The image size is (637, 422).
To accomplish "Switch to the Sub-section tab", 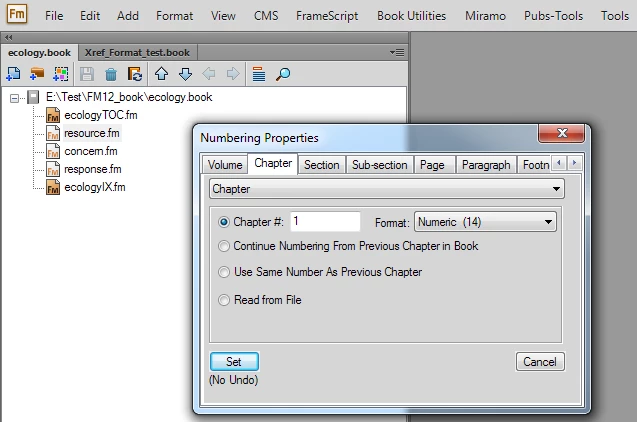I will pyautogui.click(x=379, y=164).
